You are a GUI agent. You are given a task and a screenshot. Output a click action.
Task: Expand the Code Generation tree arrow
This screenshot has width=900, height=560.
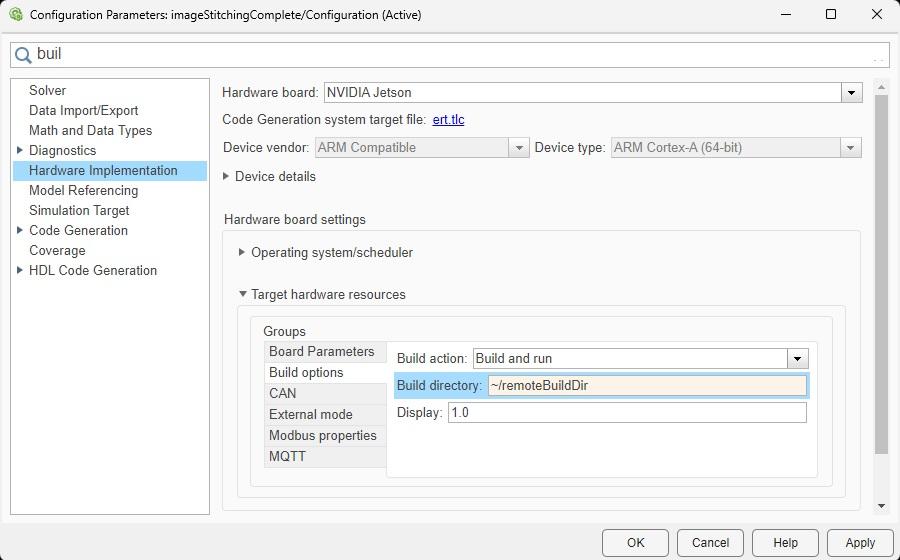(x=20, y=230)
